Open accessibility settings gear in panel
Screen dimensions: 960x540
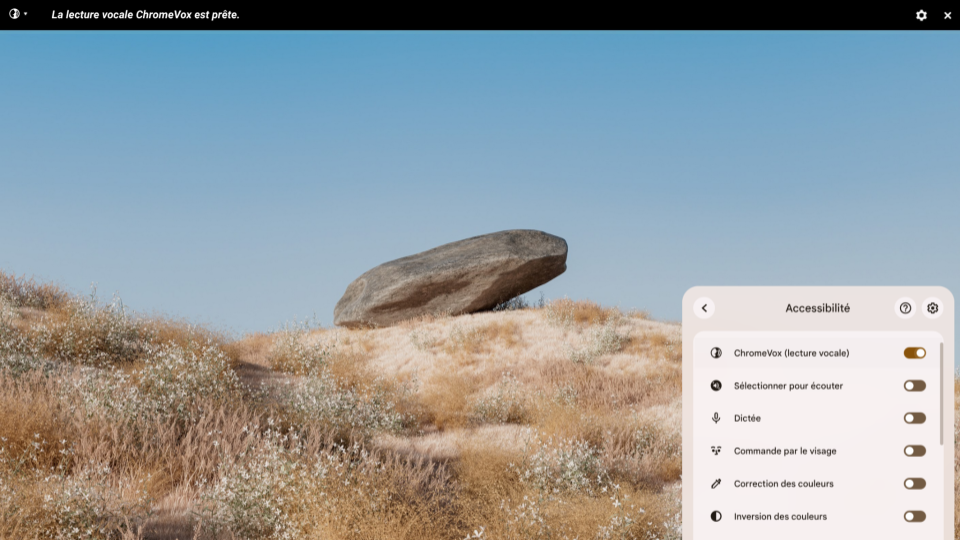932,308
